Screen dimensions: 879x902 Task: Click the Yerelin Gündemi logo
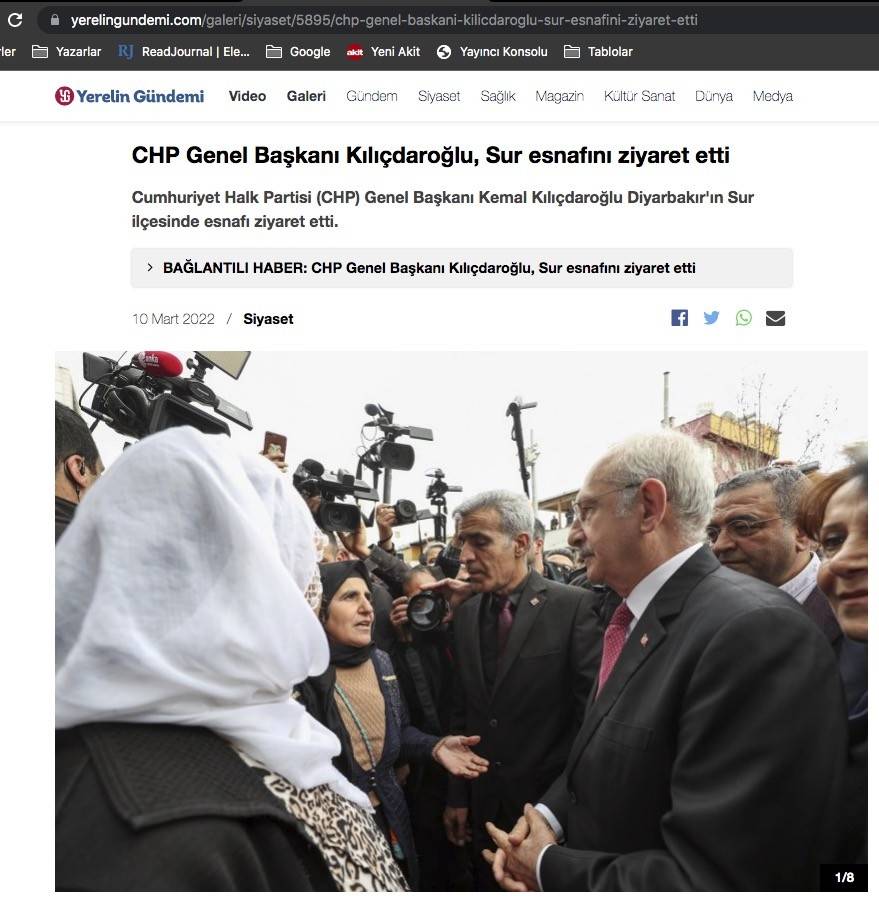click(129, 96)
